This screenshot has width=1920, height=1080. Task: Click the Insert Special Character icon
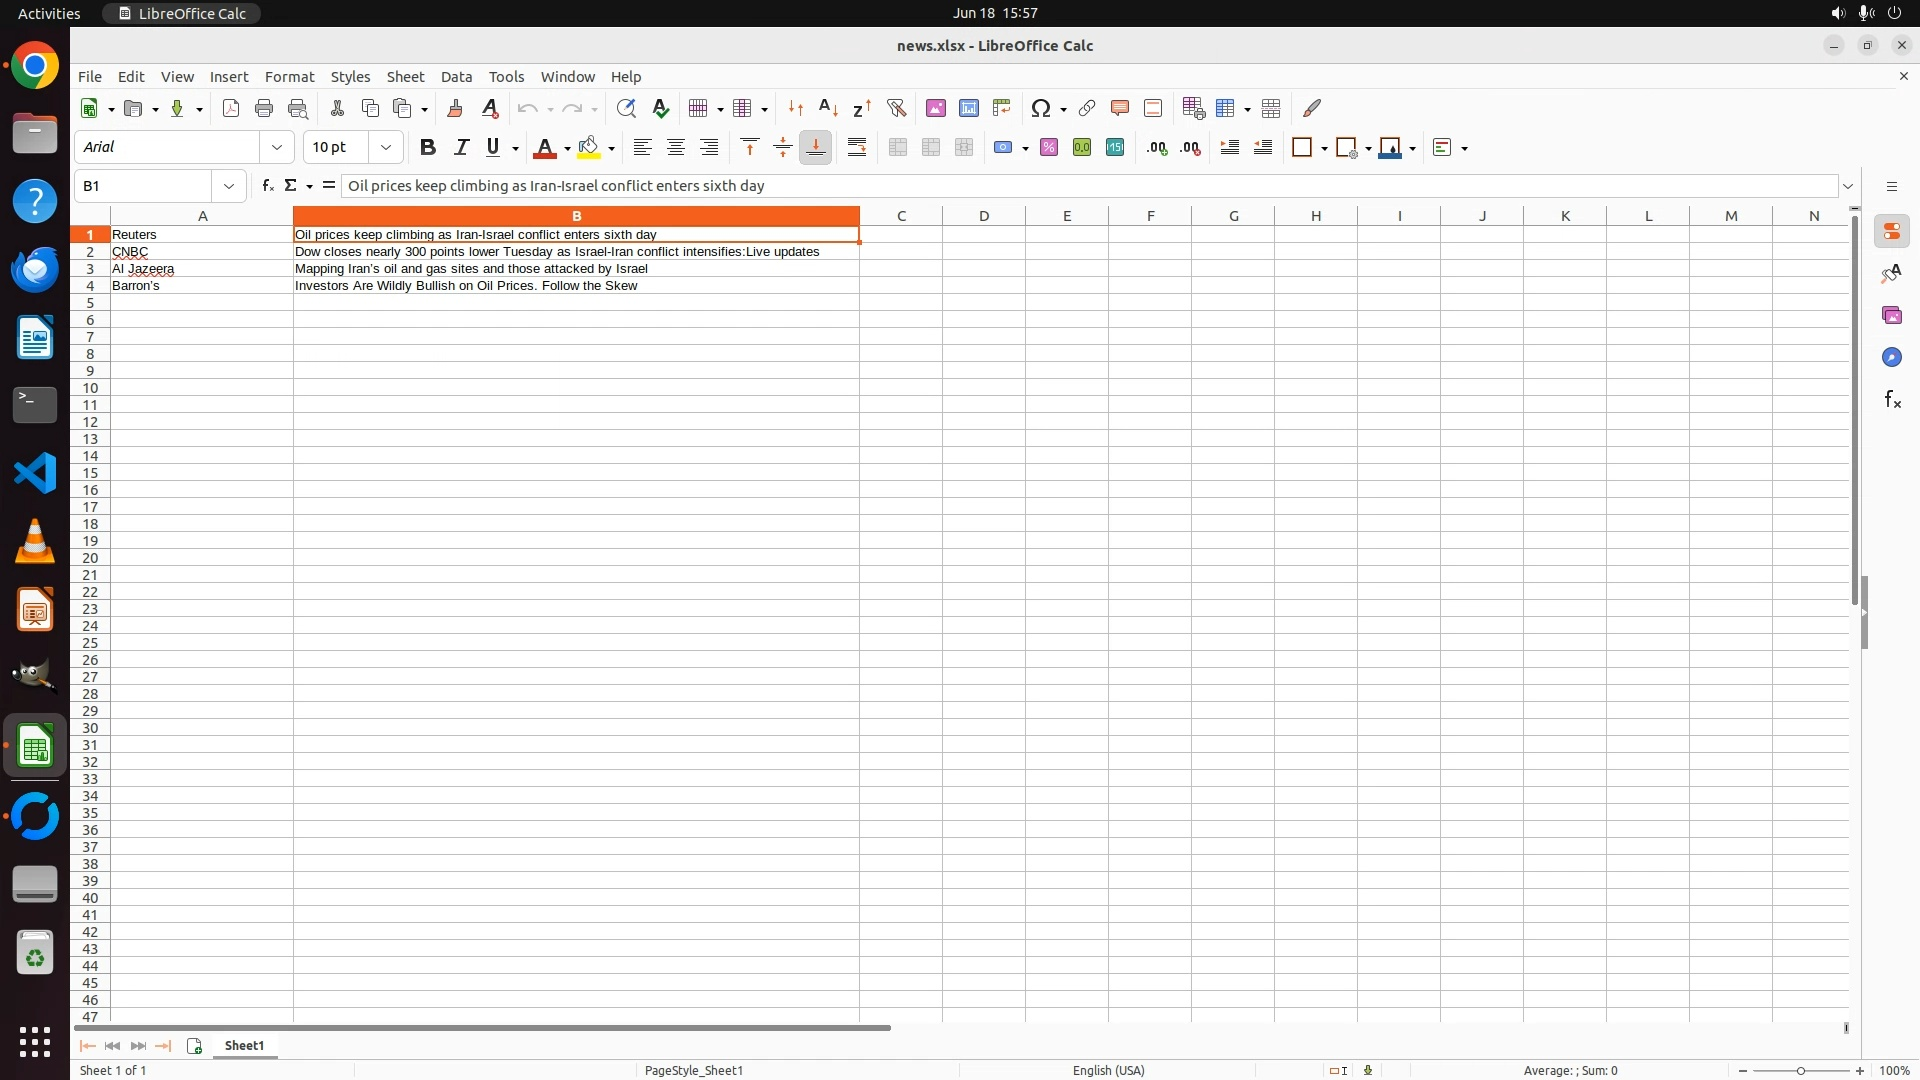[x=1041, y=108]
